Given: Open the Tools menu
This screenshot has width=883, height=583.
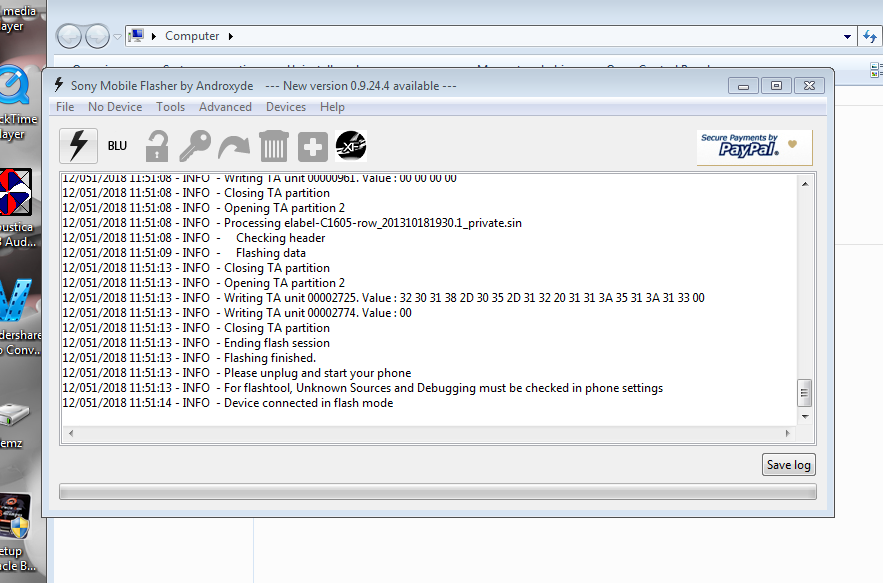Looking at the screenshot, I should point(171,107).
